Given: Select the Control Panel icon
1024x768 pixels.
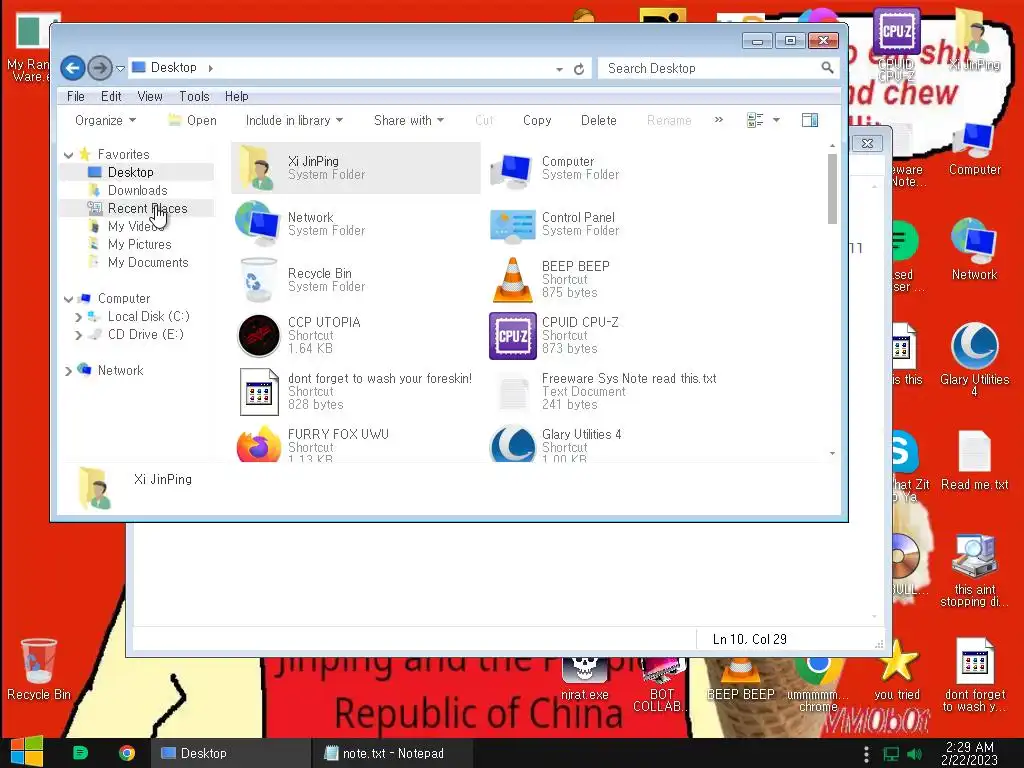Looking at the screenshot, I should pyautogui.click(x=513, y=225).
